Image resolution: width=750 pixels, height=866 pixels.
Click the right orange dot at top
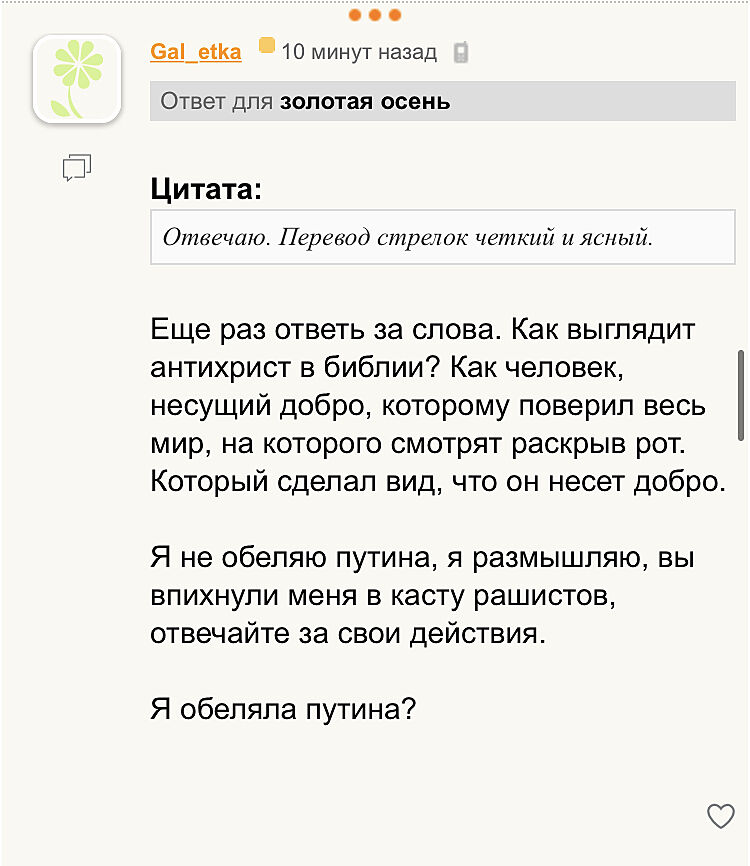[395, 15]
